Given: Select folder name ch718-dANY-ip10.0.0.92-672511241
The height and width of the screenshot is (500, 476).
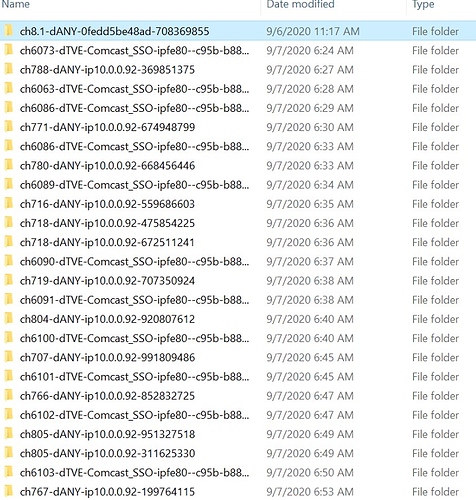Looking at the screenshot, I should pos(107,242).
